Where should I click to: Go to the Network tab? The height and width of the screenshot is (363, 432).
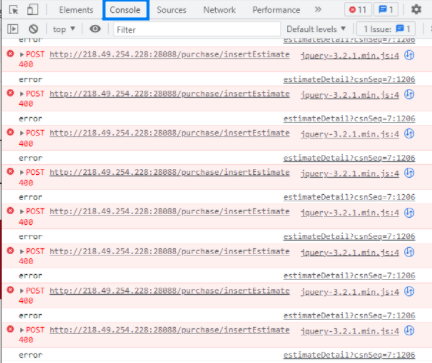pyautogui.click(x=219, y=10)
